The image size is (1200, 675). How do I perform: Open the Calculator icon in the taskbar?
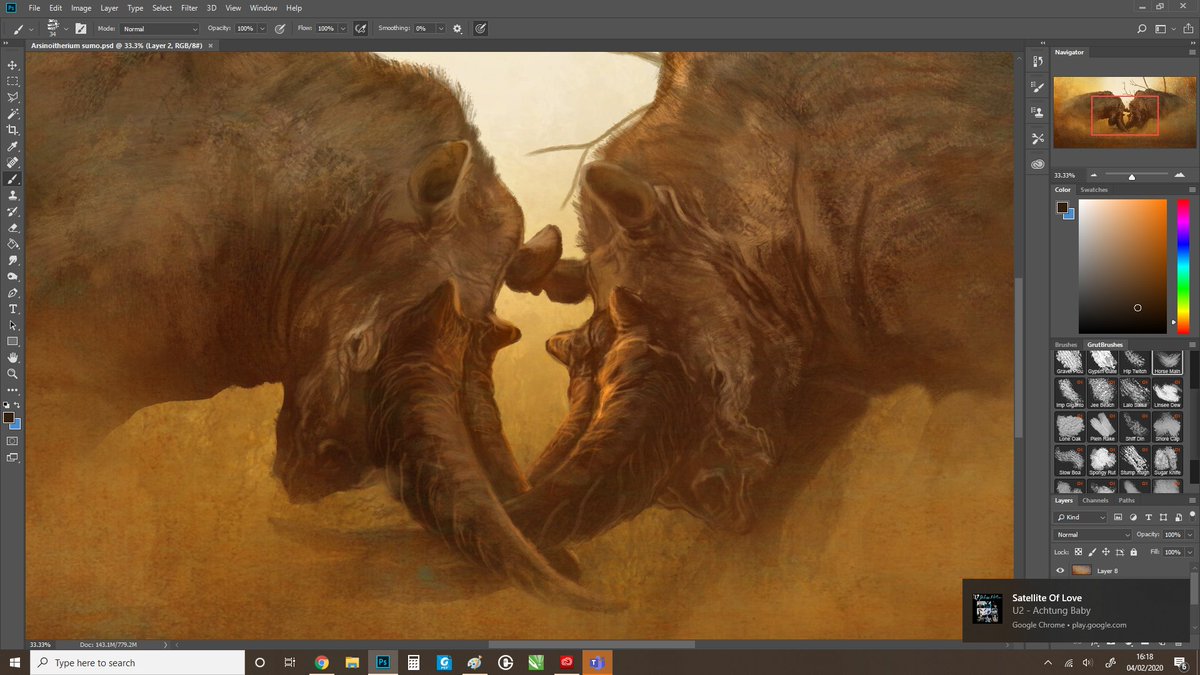click(x=412, y=662)
